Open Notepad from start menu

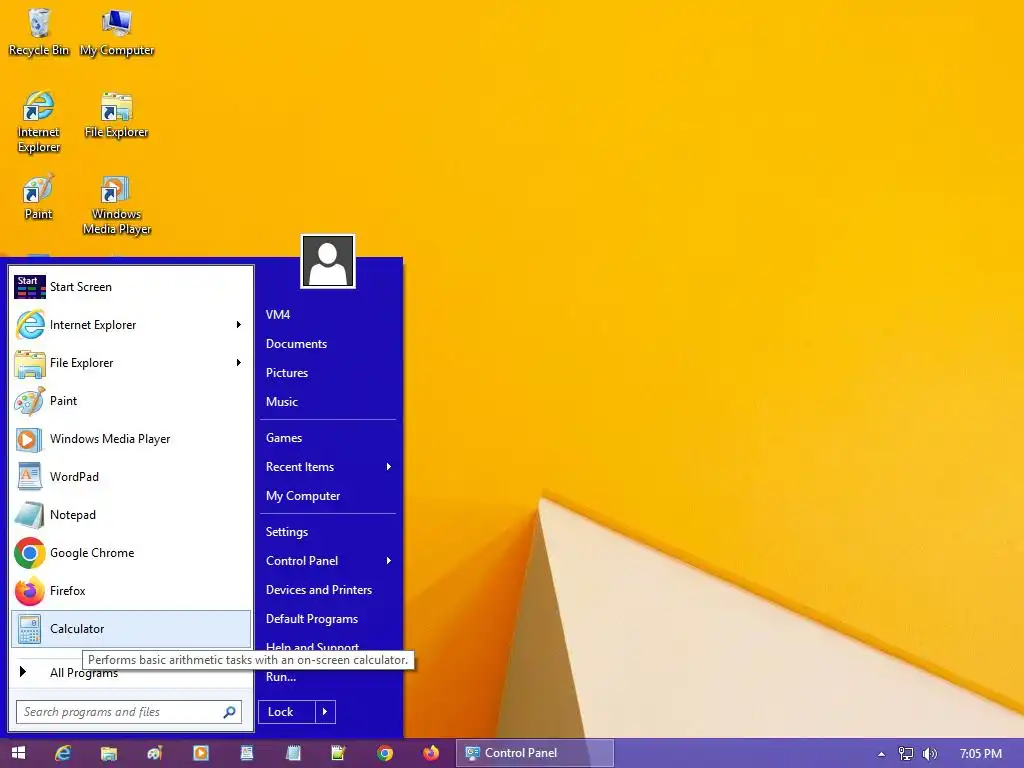point(131,515)
